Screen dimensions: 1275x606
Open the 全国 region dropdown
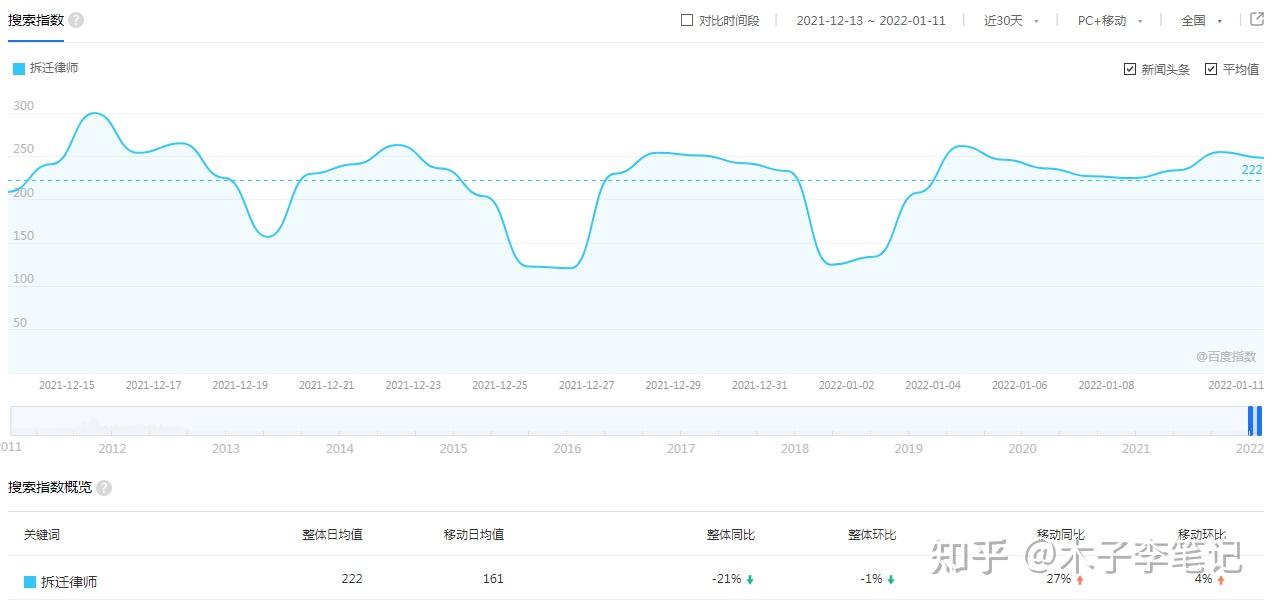coord(1202,20)
